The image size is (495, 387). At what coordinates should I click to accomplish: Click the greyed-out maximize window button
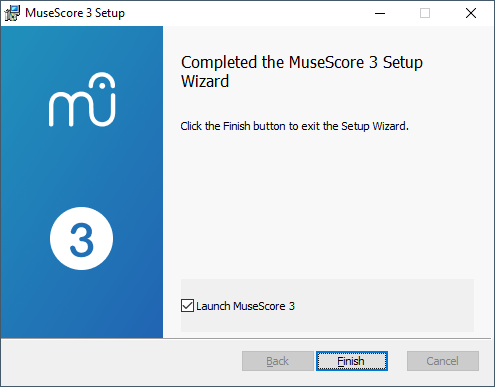425,13
